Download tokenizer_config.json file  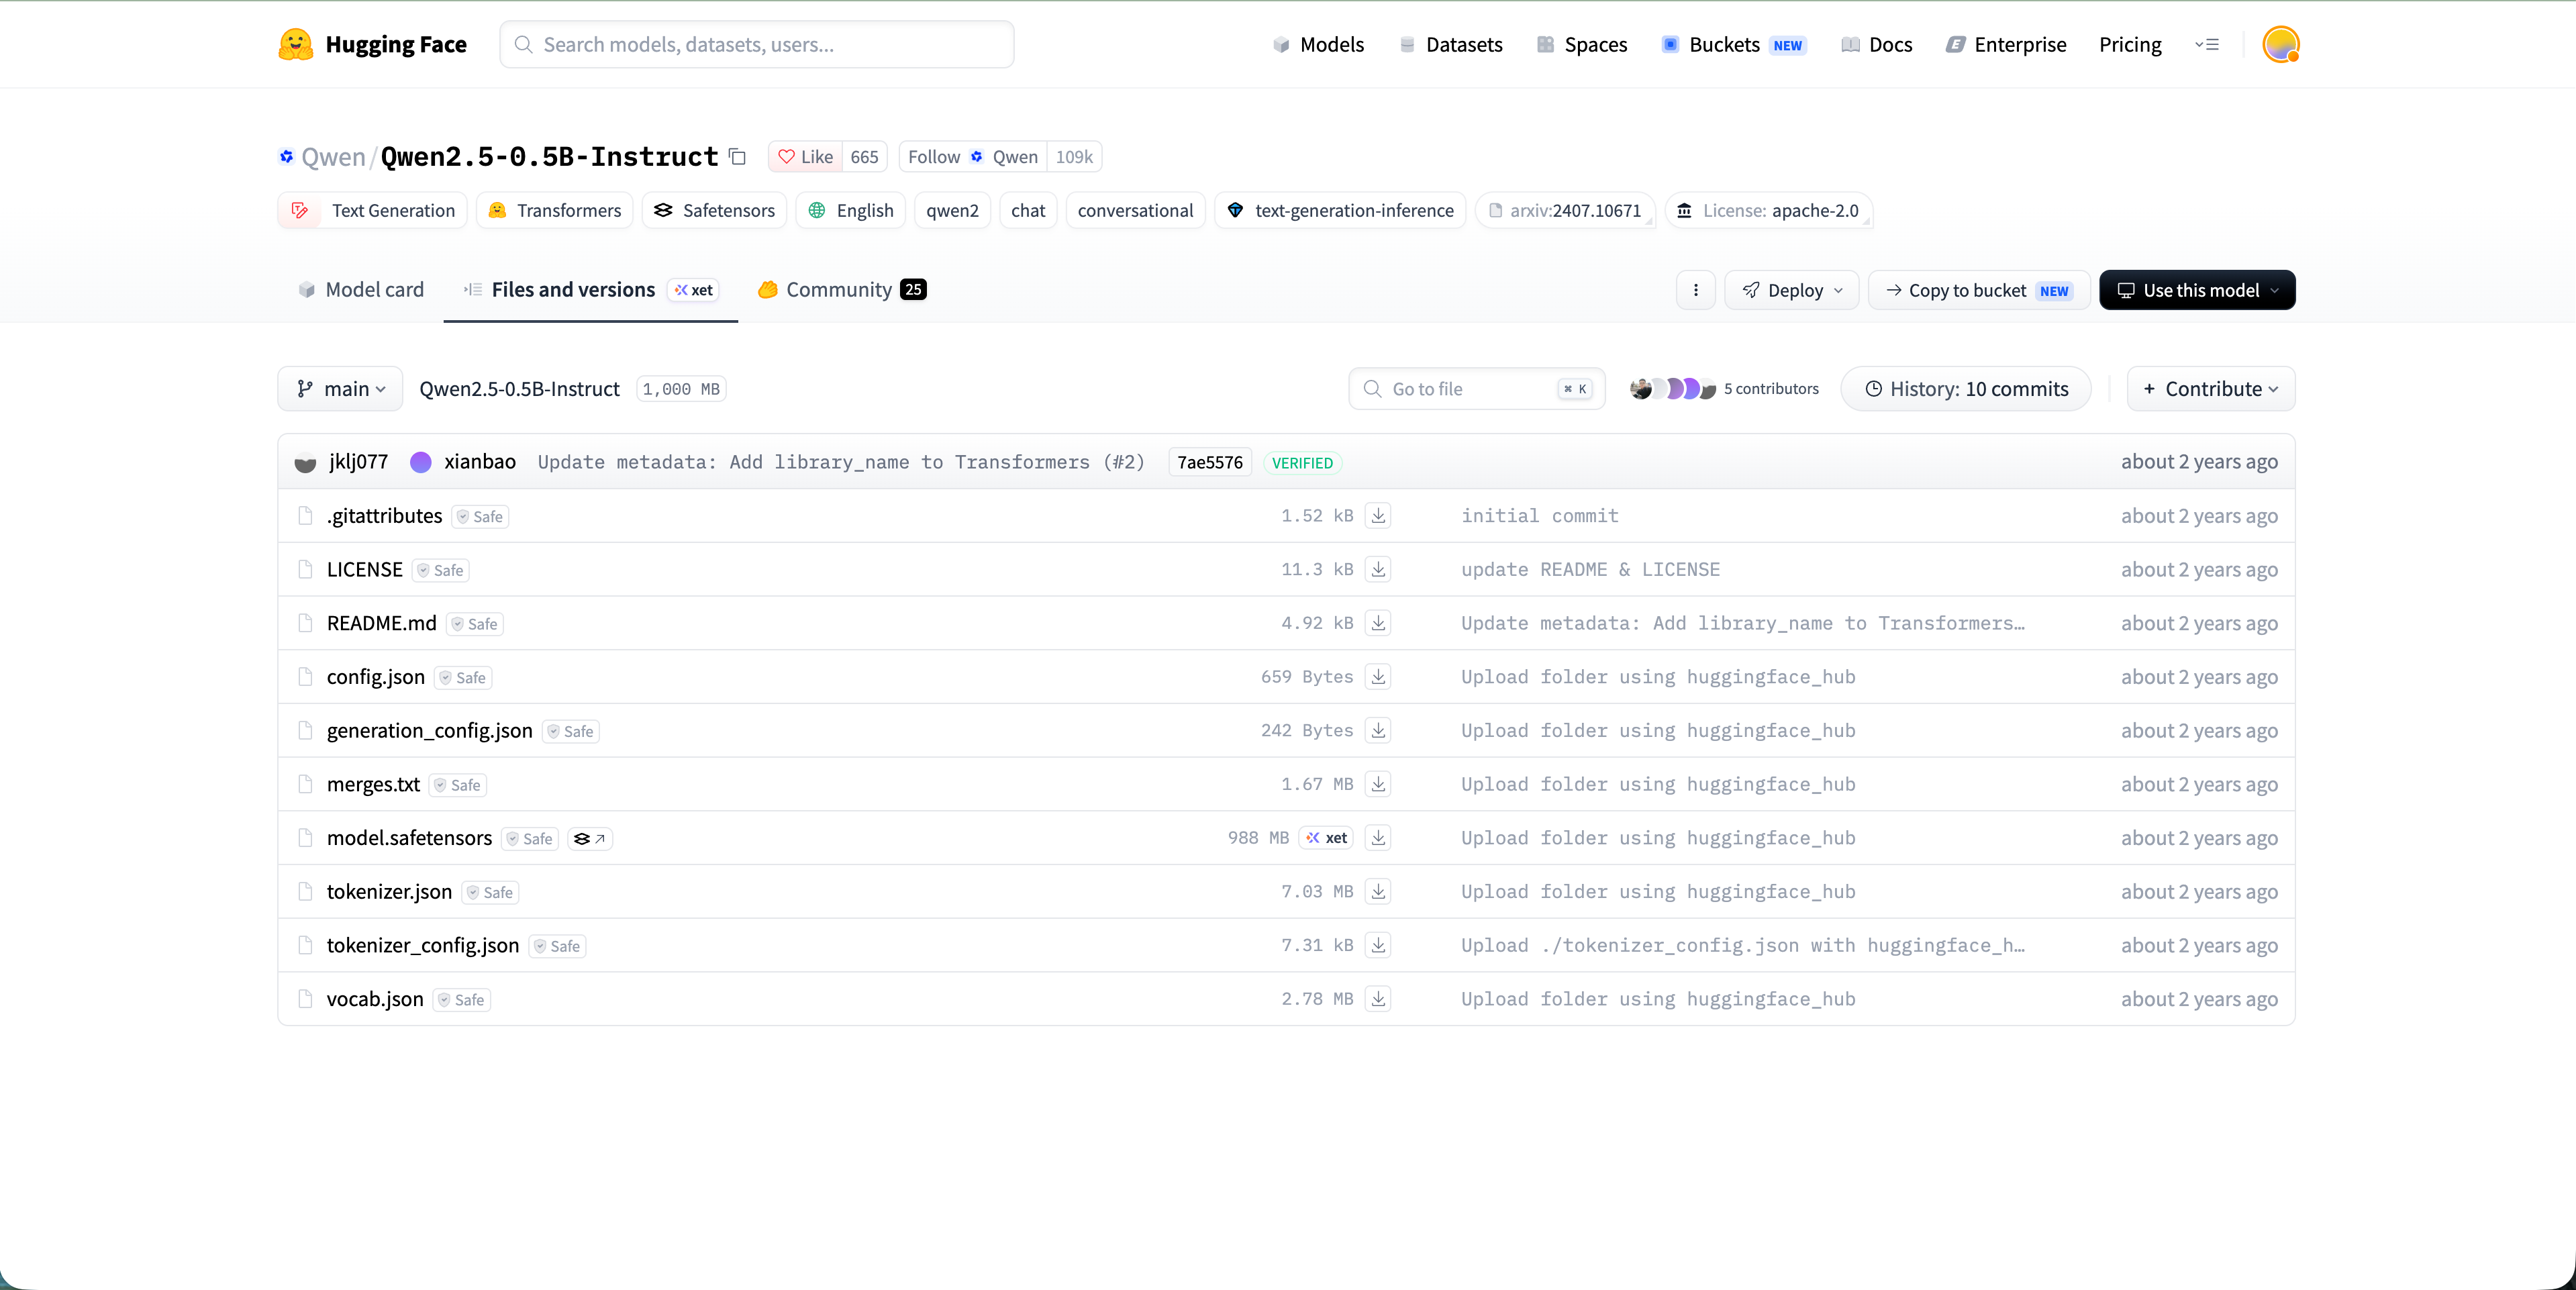(1378, 945)
